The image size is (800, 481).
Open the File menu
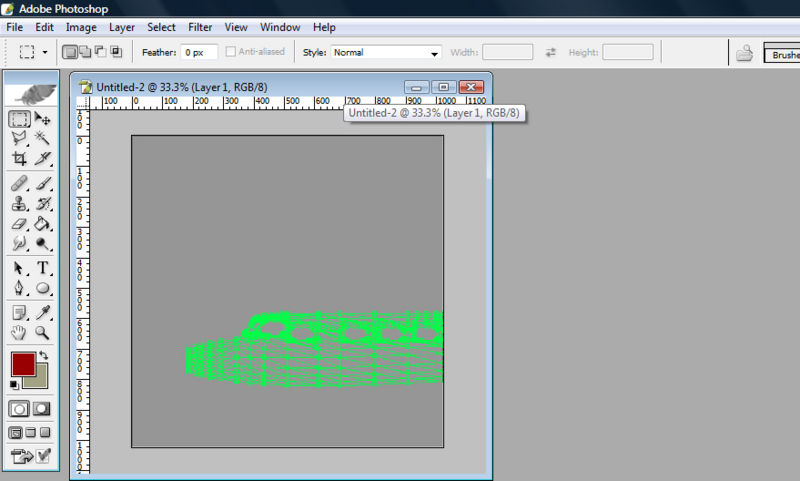pos(14,27)
